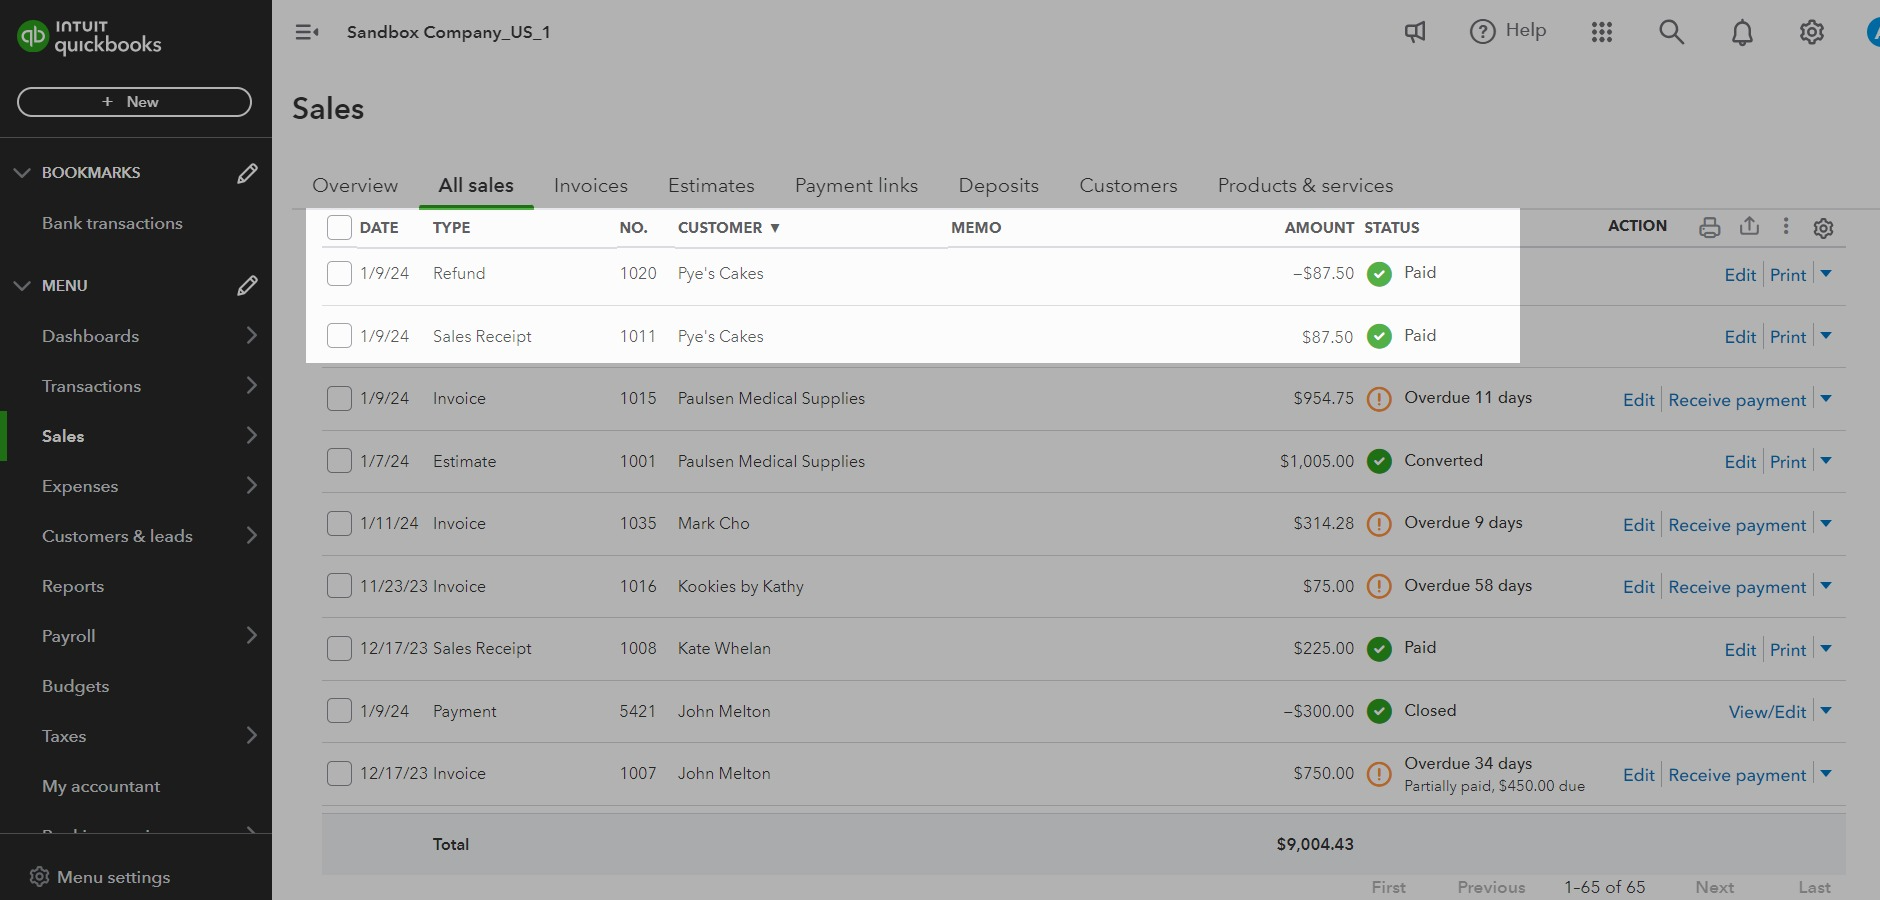Viewport: 1880px width, 900px height.
Task: Select the Sales Receipt 1011 row checkbox
Action: pos(339,335)
